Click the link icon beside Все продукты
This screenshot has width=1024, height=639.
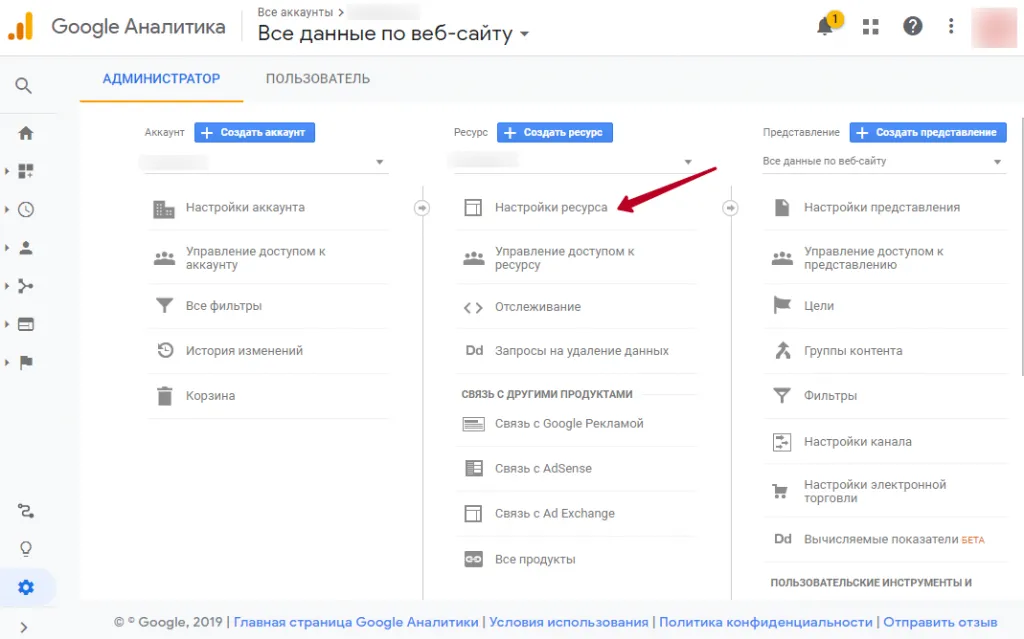473,559
